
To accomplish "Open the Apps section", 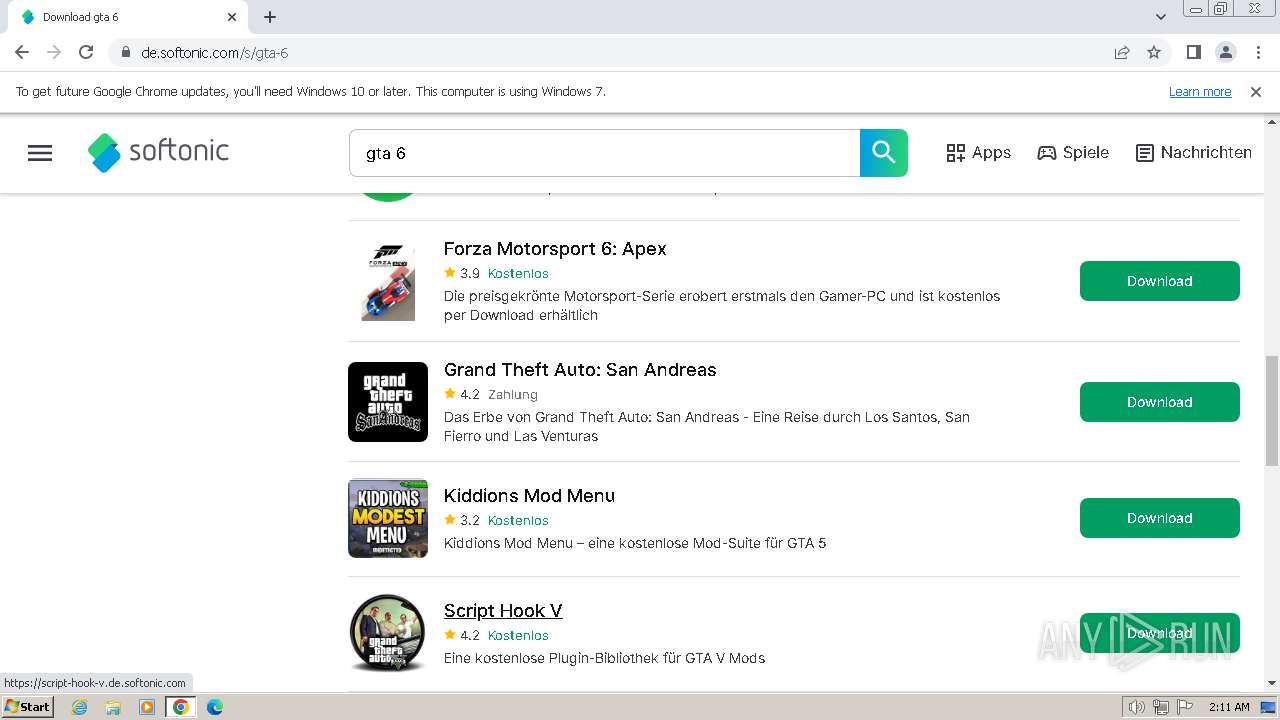I will tap(978, 153).
